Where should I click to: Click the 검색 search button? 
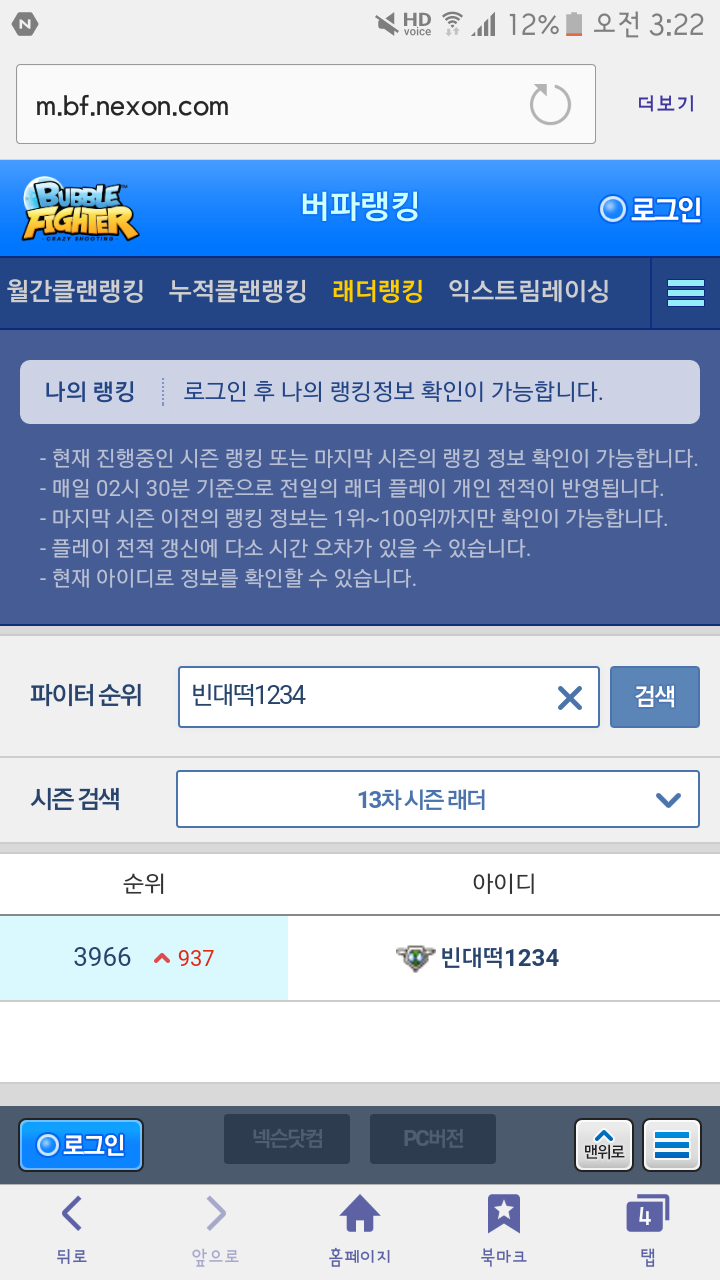655,697
